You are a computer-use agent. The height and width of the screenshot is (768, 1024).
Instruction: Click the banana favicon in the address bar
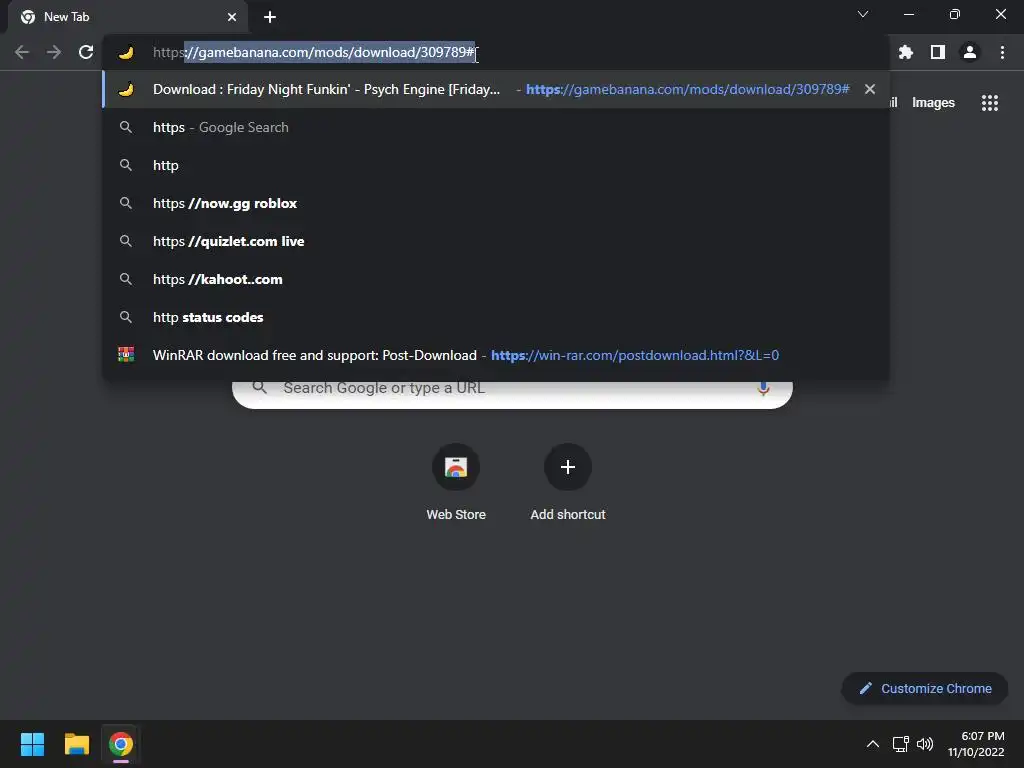[126, 52]
